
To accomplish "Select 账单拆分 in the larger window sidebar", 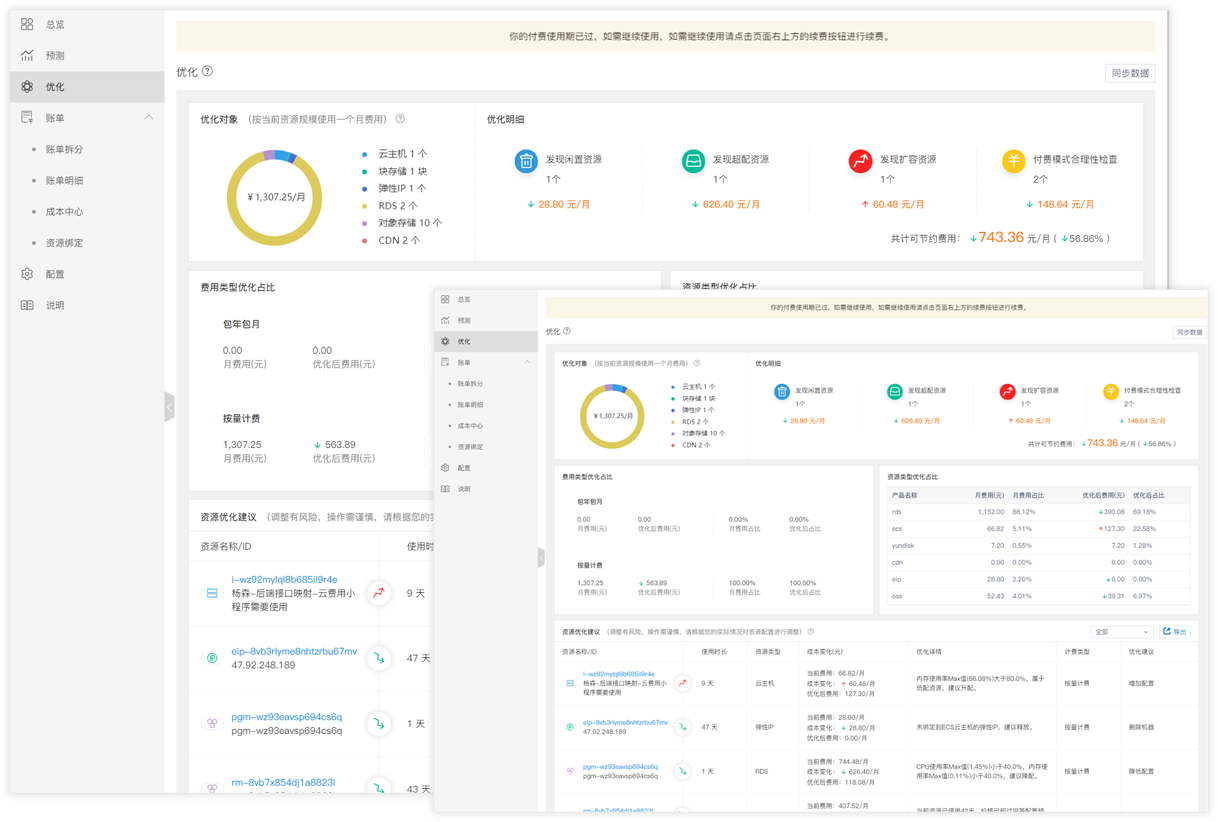I will point(64,149).
